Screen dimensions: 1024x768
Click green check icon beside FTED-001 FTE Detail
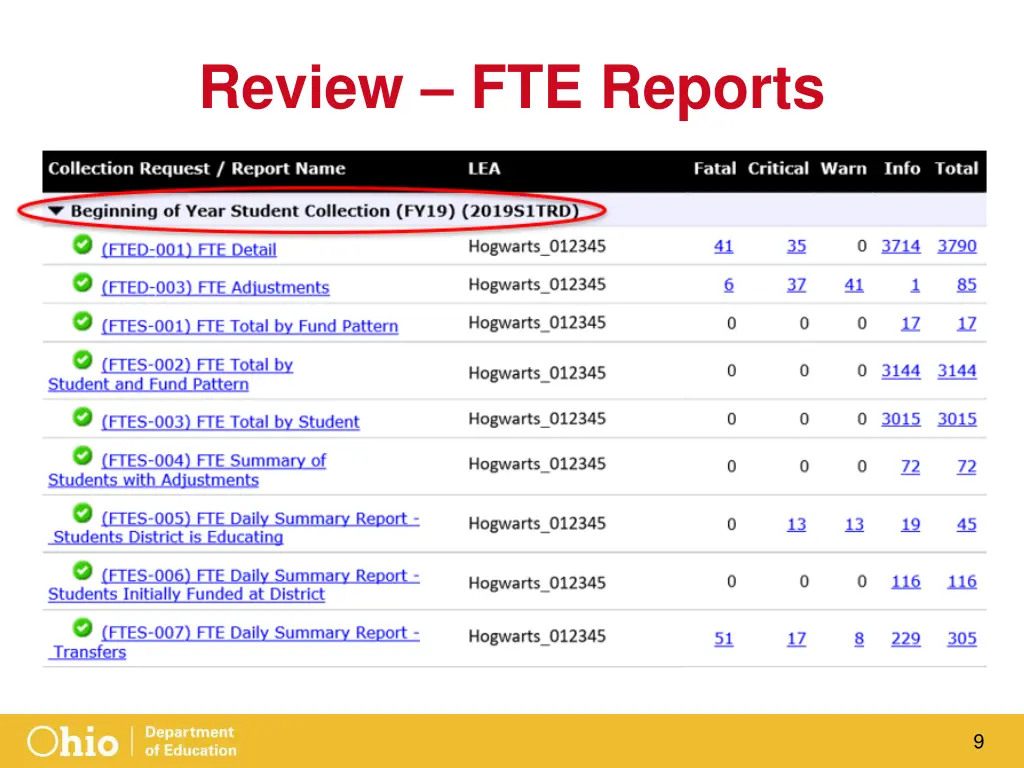point(82,244)
